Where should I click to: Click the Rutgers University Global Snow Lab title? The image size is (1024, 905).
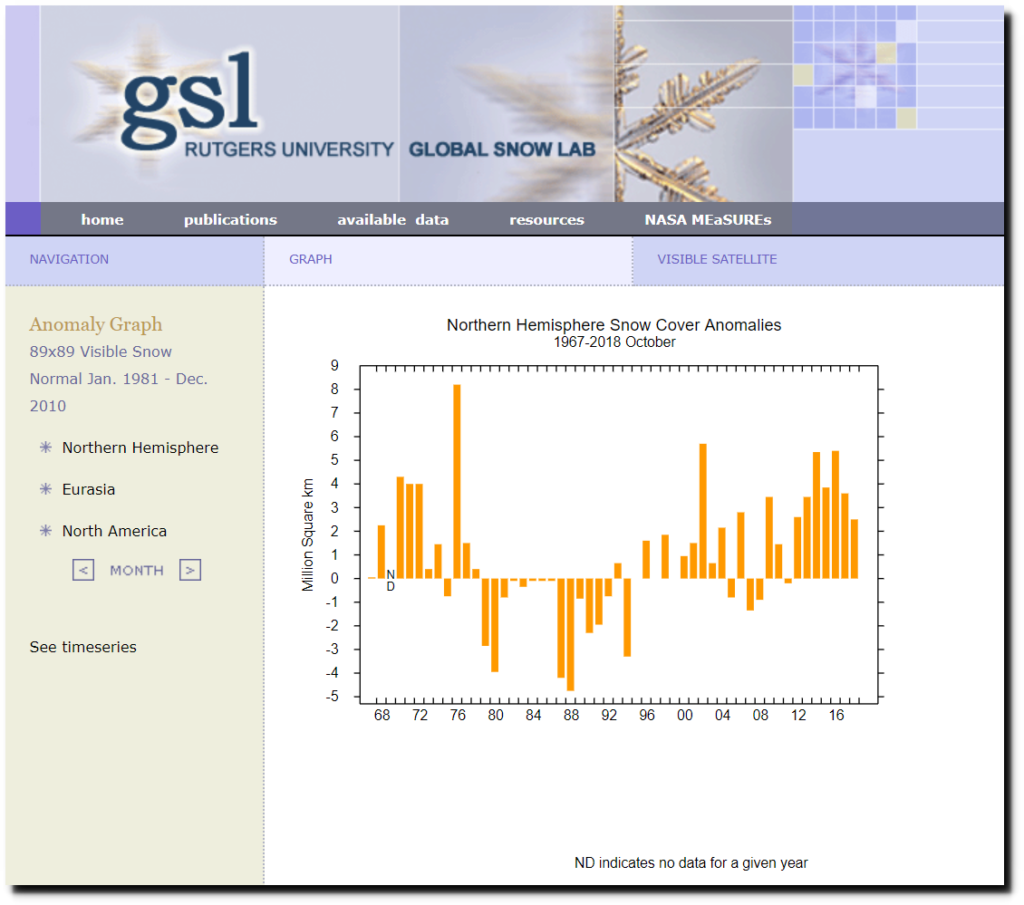point(390,150)
